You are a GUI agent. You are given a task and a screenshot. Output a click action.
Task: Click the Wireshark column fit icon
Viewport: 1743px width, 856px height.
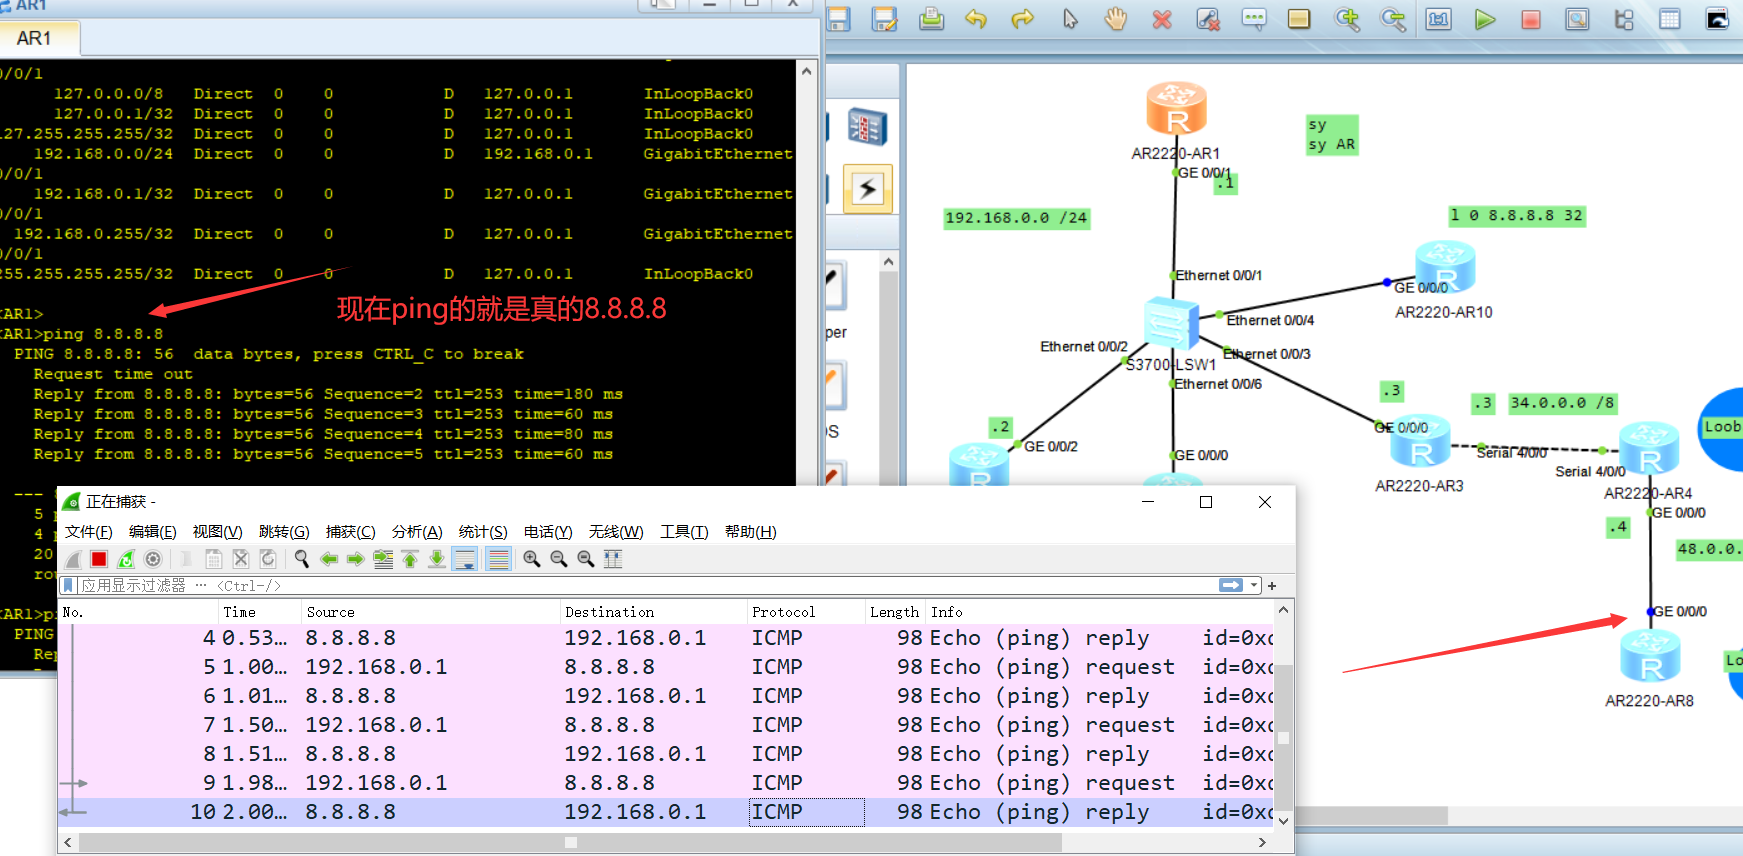pyautogui.click(x=613, y=559)
